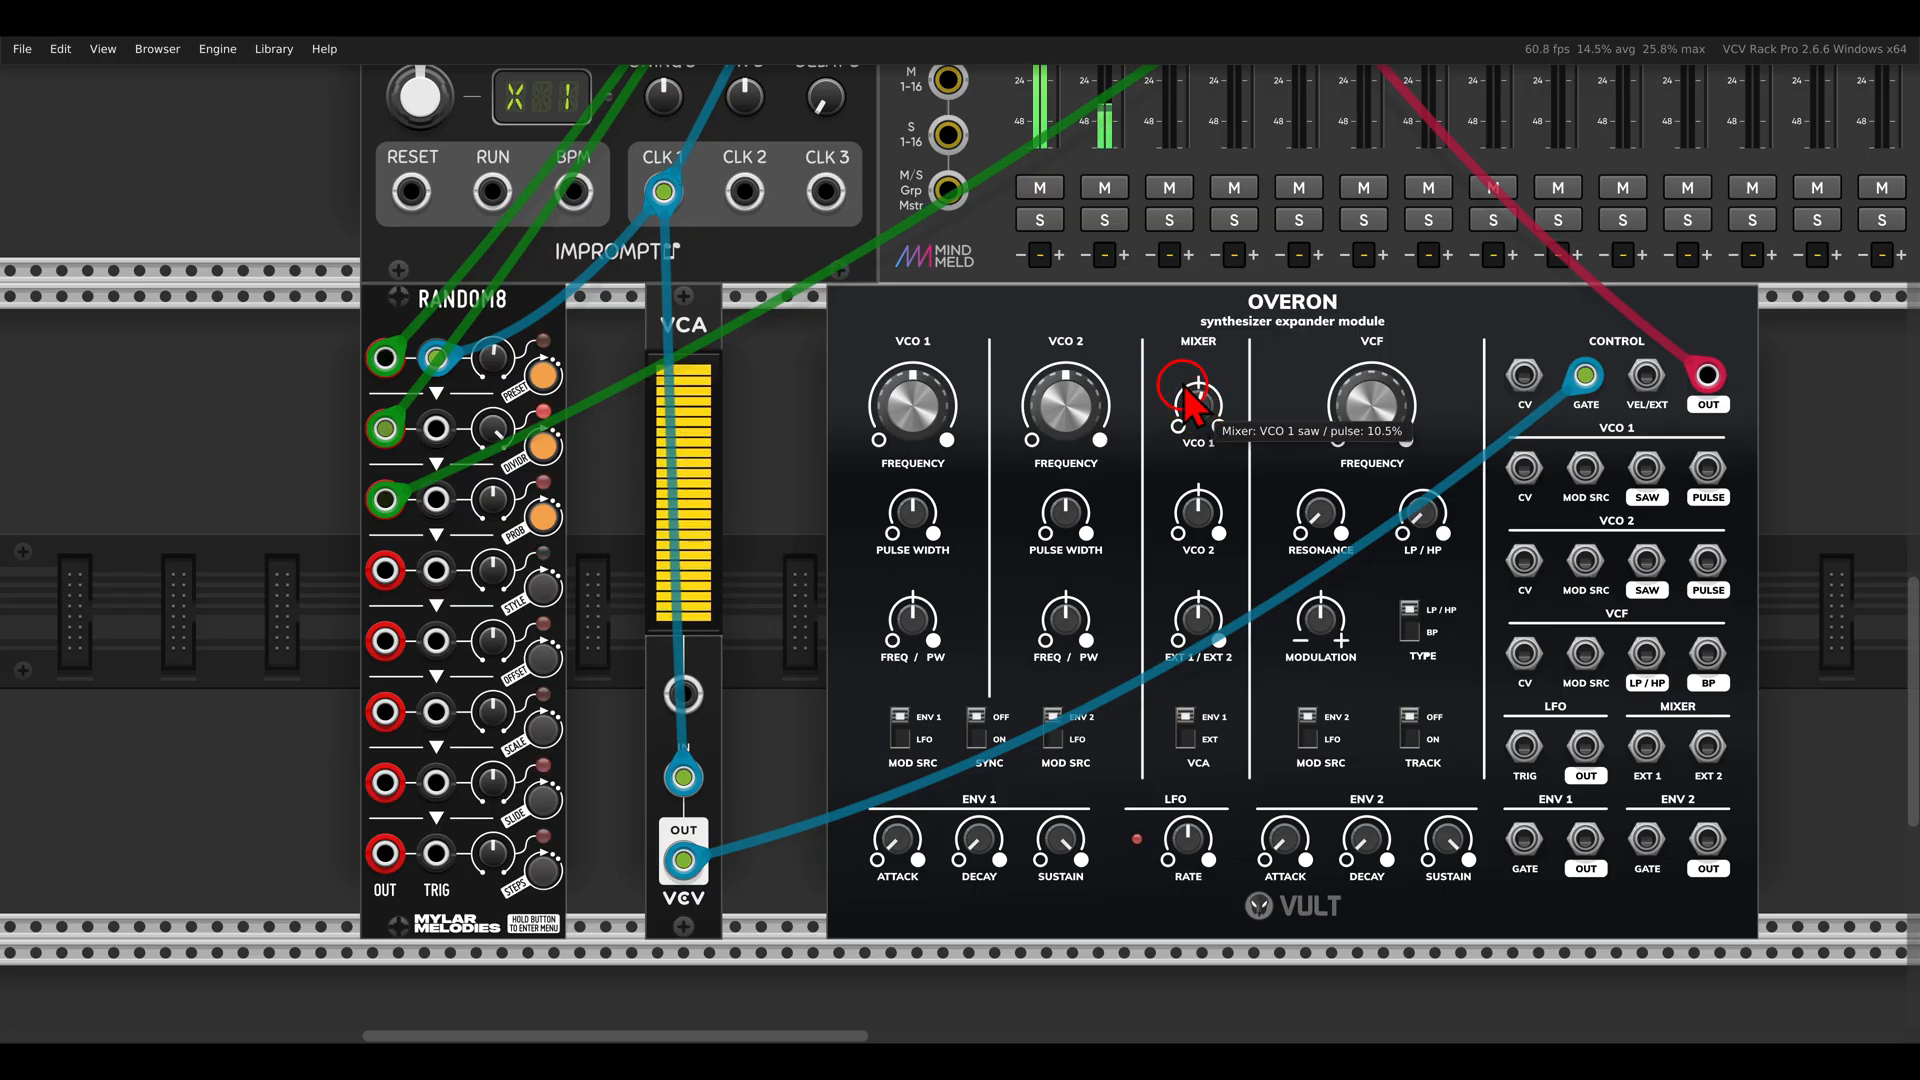
Task: Toggle VCF TRACK off/on switch
Action: coord(1409,728)
